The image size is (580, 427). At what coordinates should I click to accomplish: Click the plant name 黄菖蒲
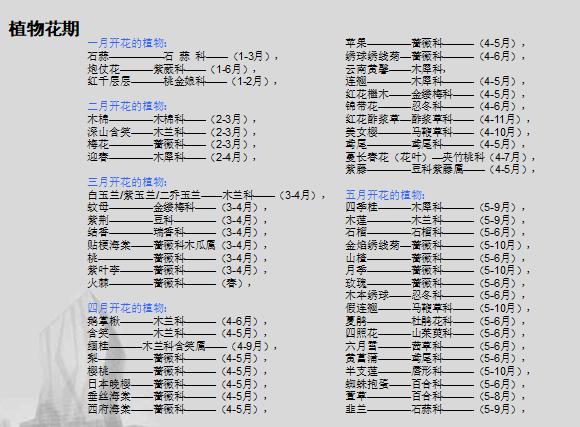click(x=362, y=358)
